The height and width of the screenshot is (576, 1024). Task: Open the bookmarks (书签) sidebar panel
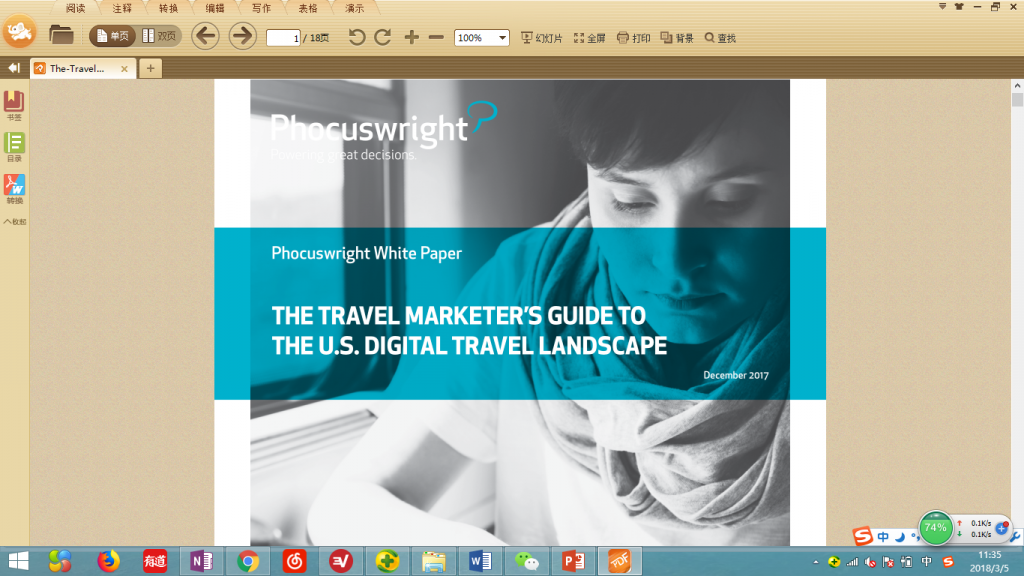pos(14,104)
